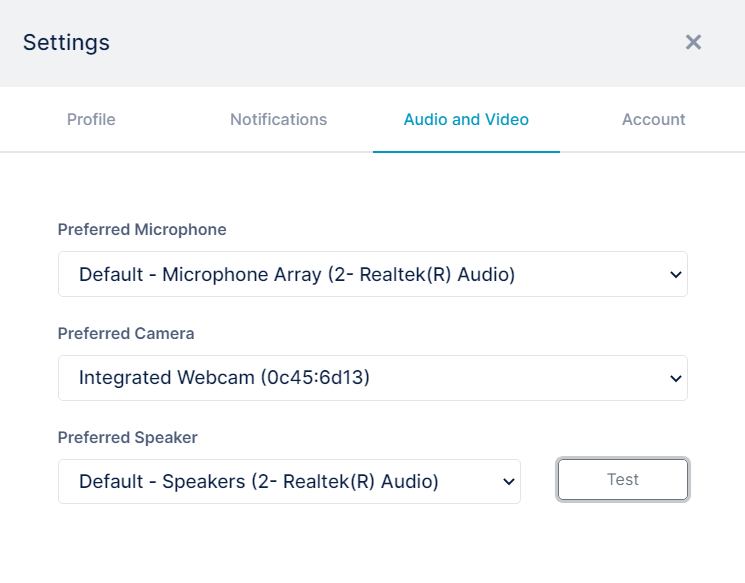Click the Preferred Microphone label
The width and height of the screenshot is (745, 583).
pos(142,229)
